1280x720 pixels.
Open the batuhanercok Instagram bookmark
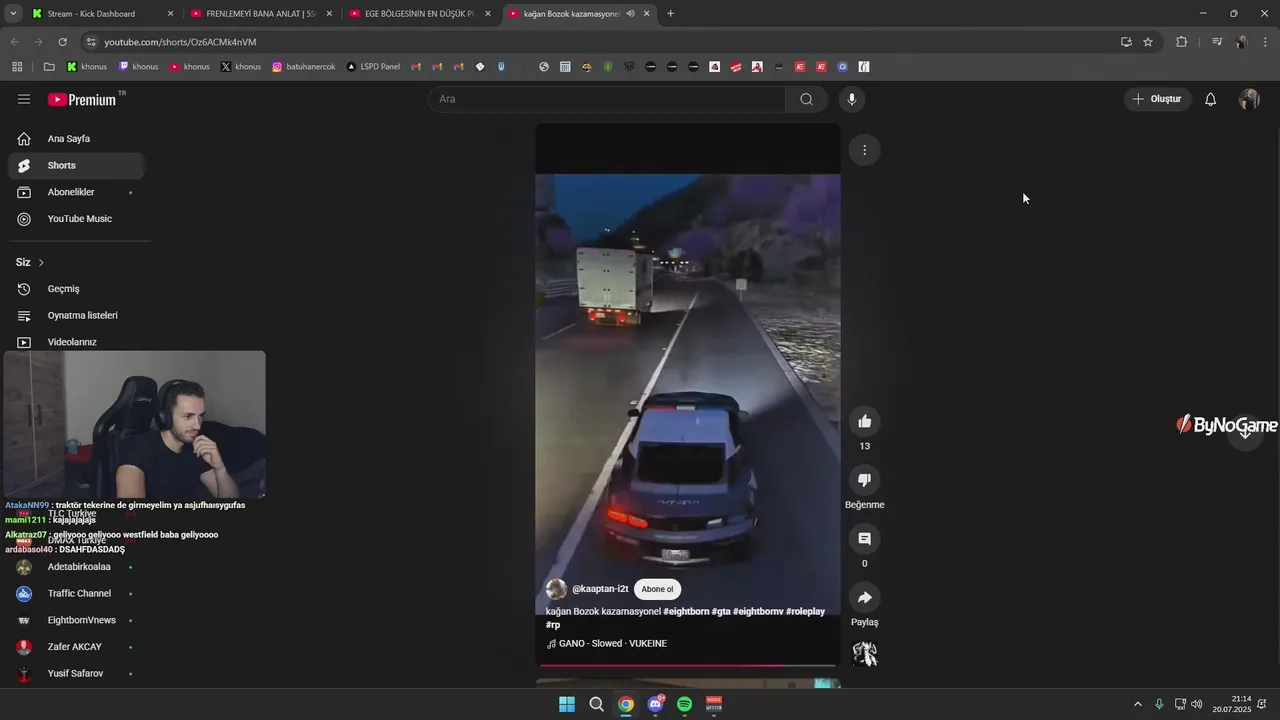point(303,67)
